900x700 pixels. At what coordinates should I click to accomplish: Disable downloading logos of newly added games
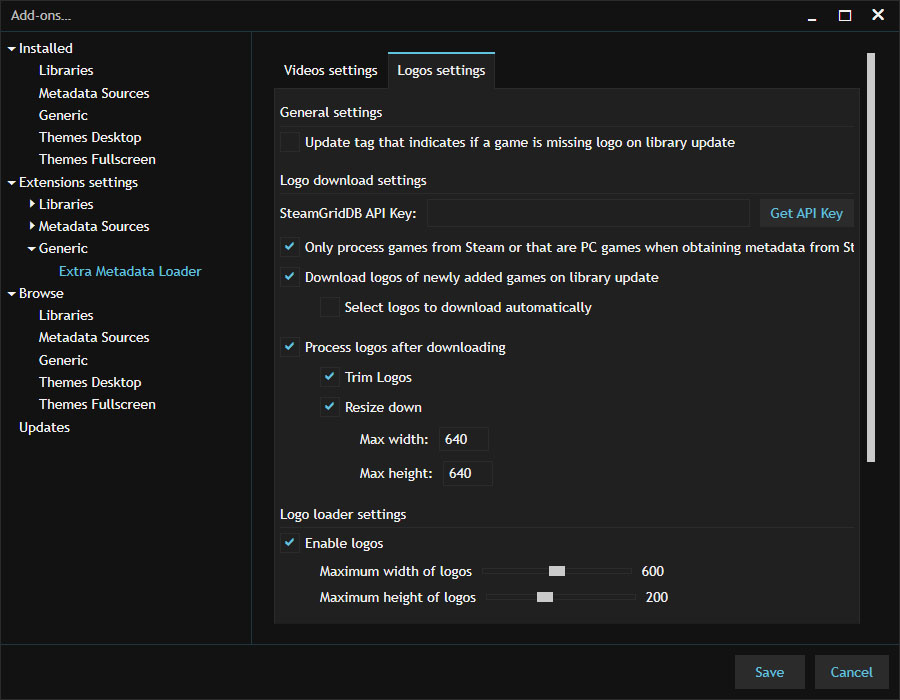[x=289, y=277]
